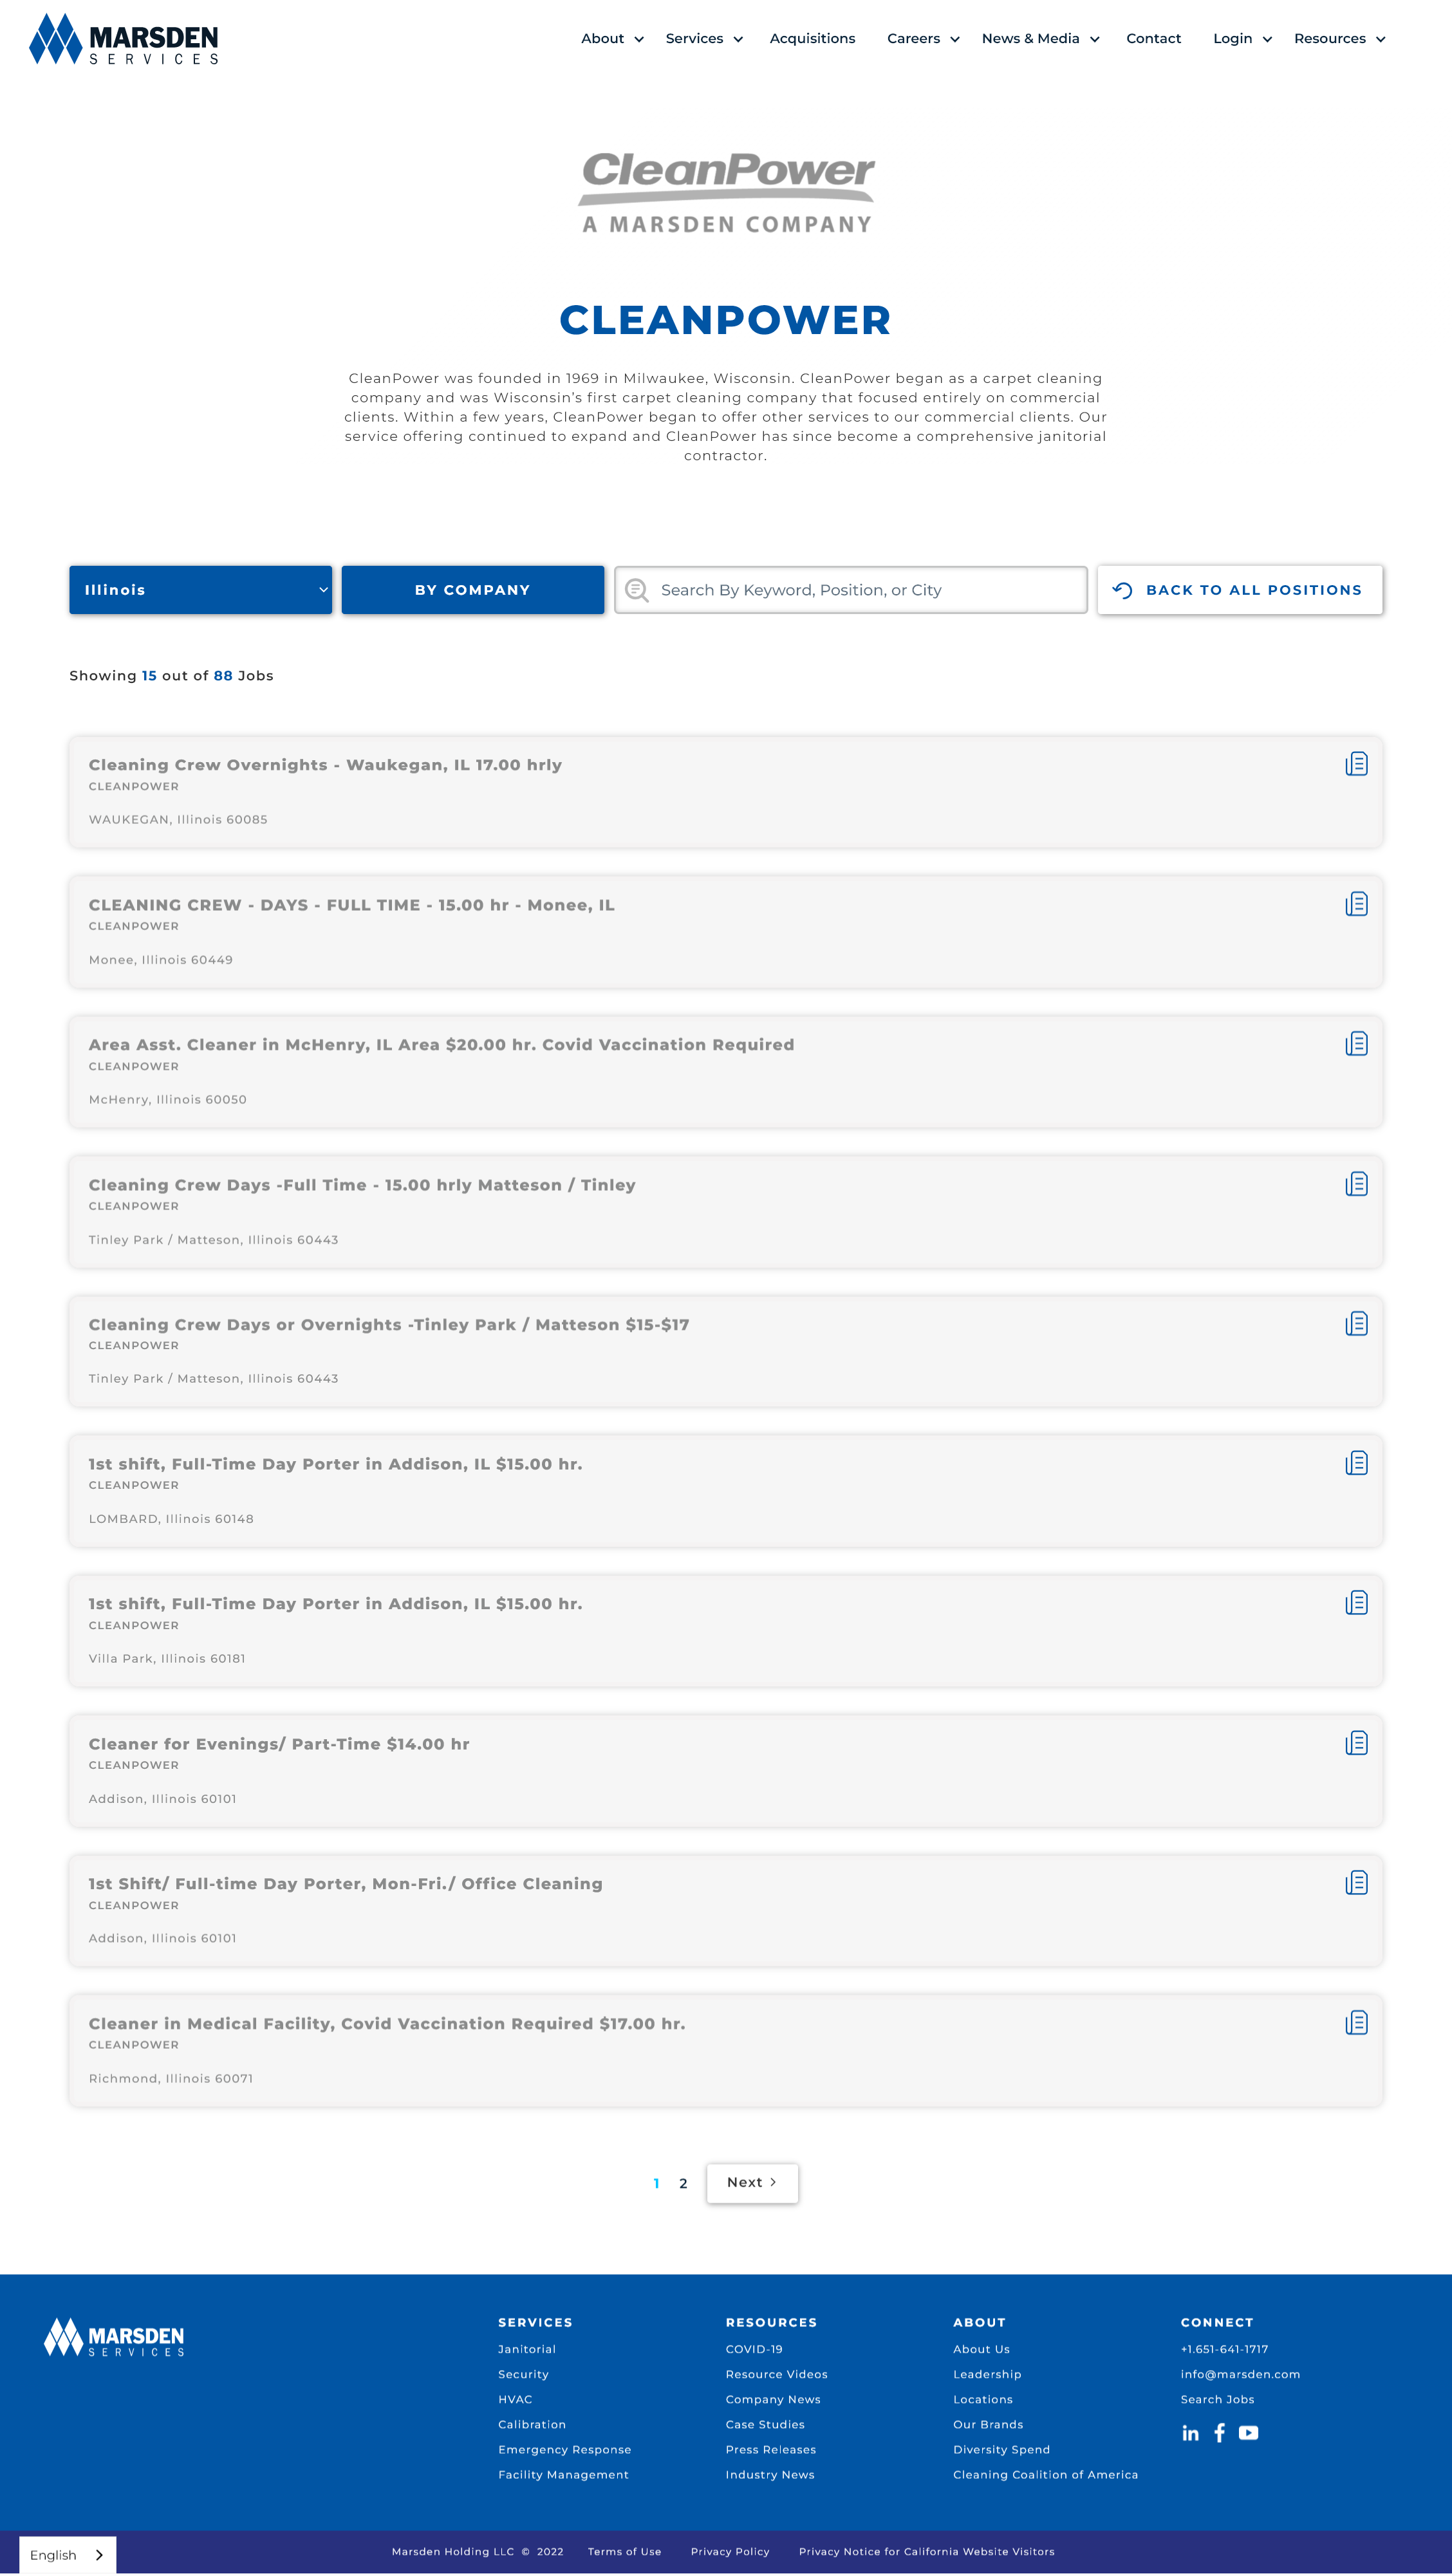Open Calibration footer link
The image size is (1452, 2576).
click(532, 2424)
